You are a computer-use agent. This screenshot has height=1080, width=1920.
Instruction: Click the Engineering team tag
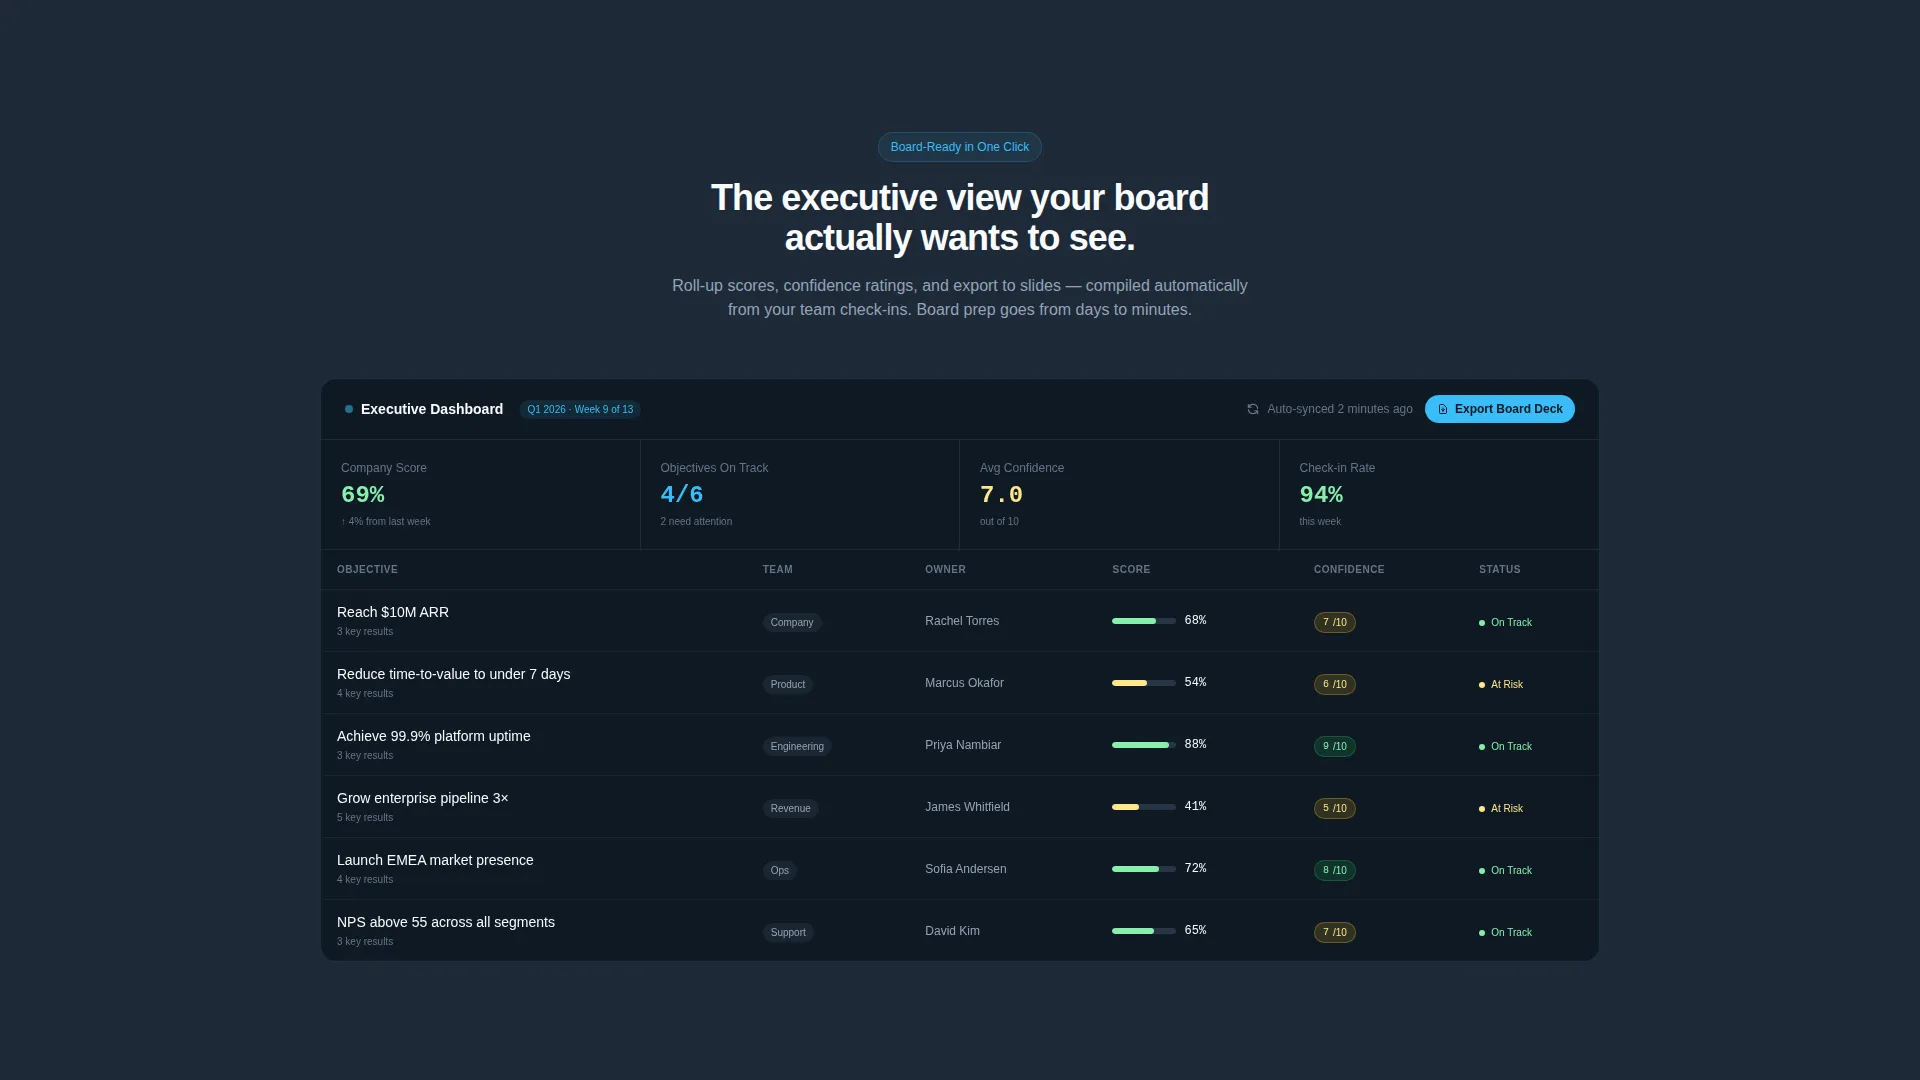tap(797, 746)
